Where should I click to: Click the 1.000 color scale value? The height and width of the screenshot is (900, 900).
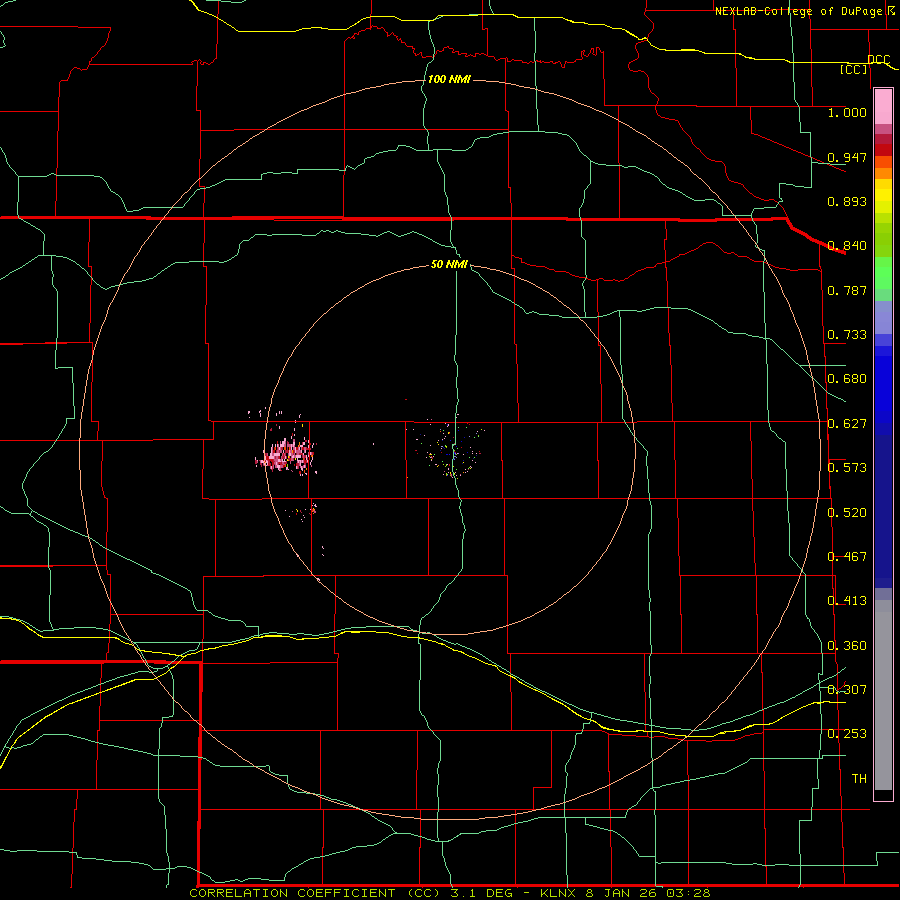847,112
